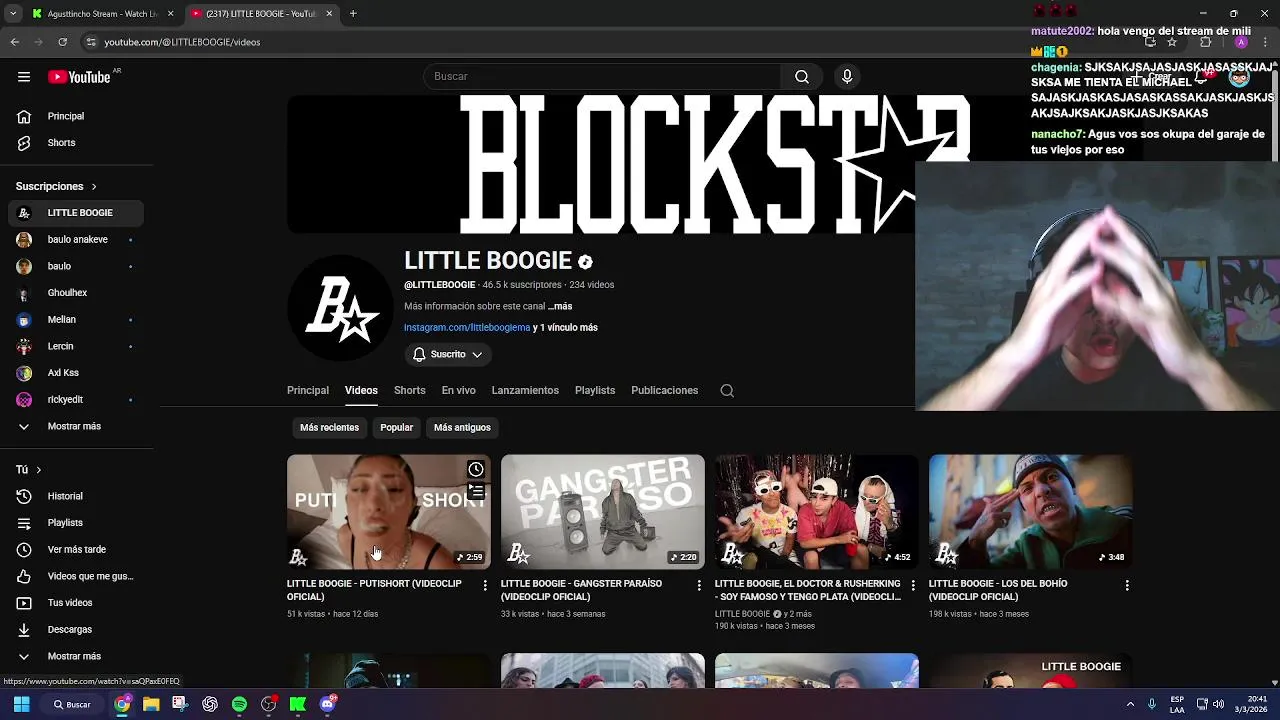Open the Chrome profile avatar A
The height and width of the screenshot is (720, 1280).
[1241, 42]
